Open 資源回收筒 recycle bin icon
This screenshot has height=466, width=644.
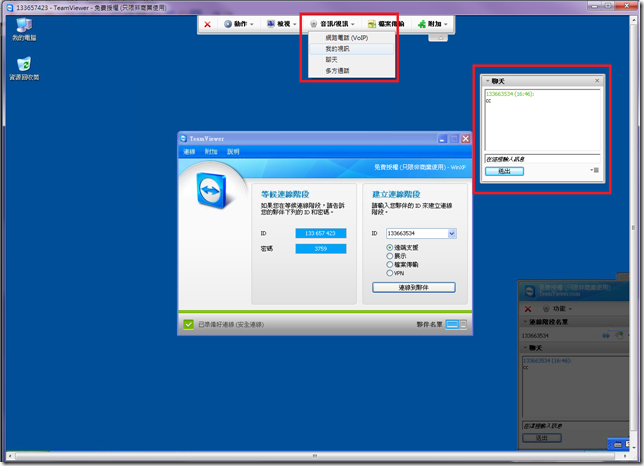(x=24, y=69)
